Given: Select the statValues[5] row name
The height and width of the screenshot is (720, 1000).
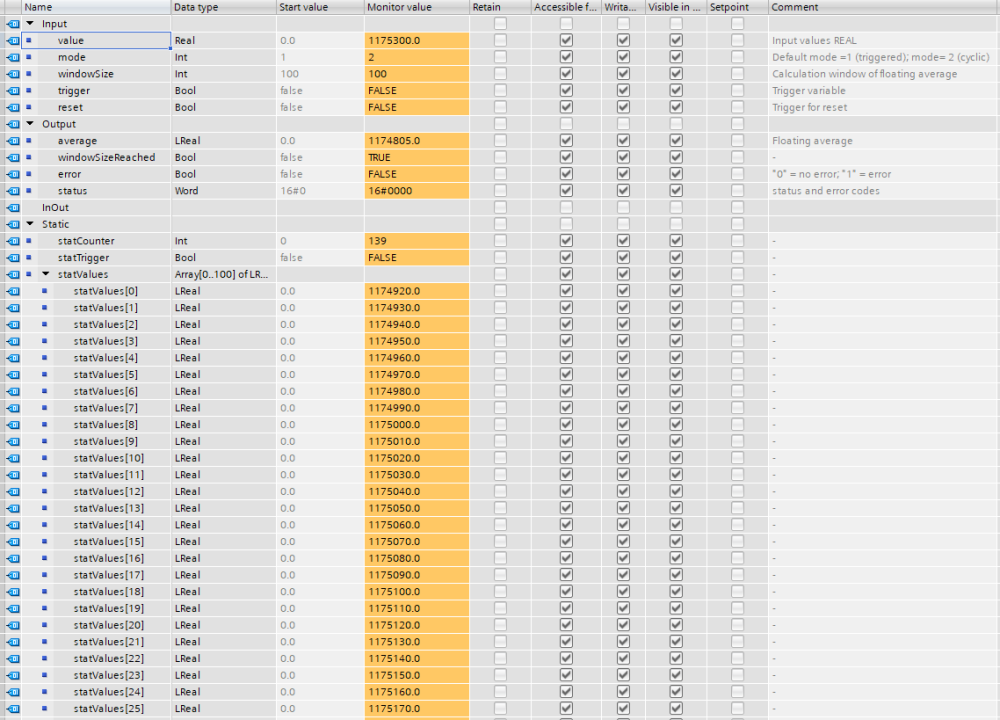Looking at the screenshot, I should [105, 374].
